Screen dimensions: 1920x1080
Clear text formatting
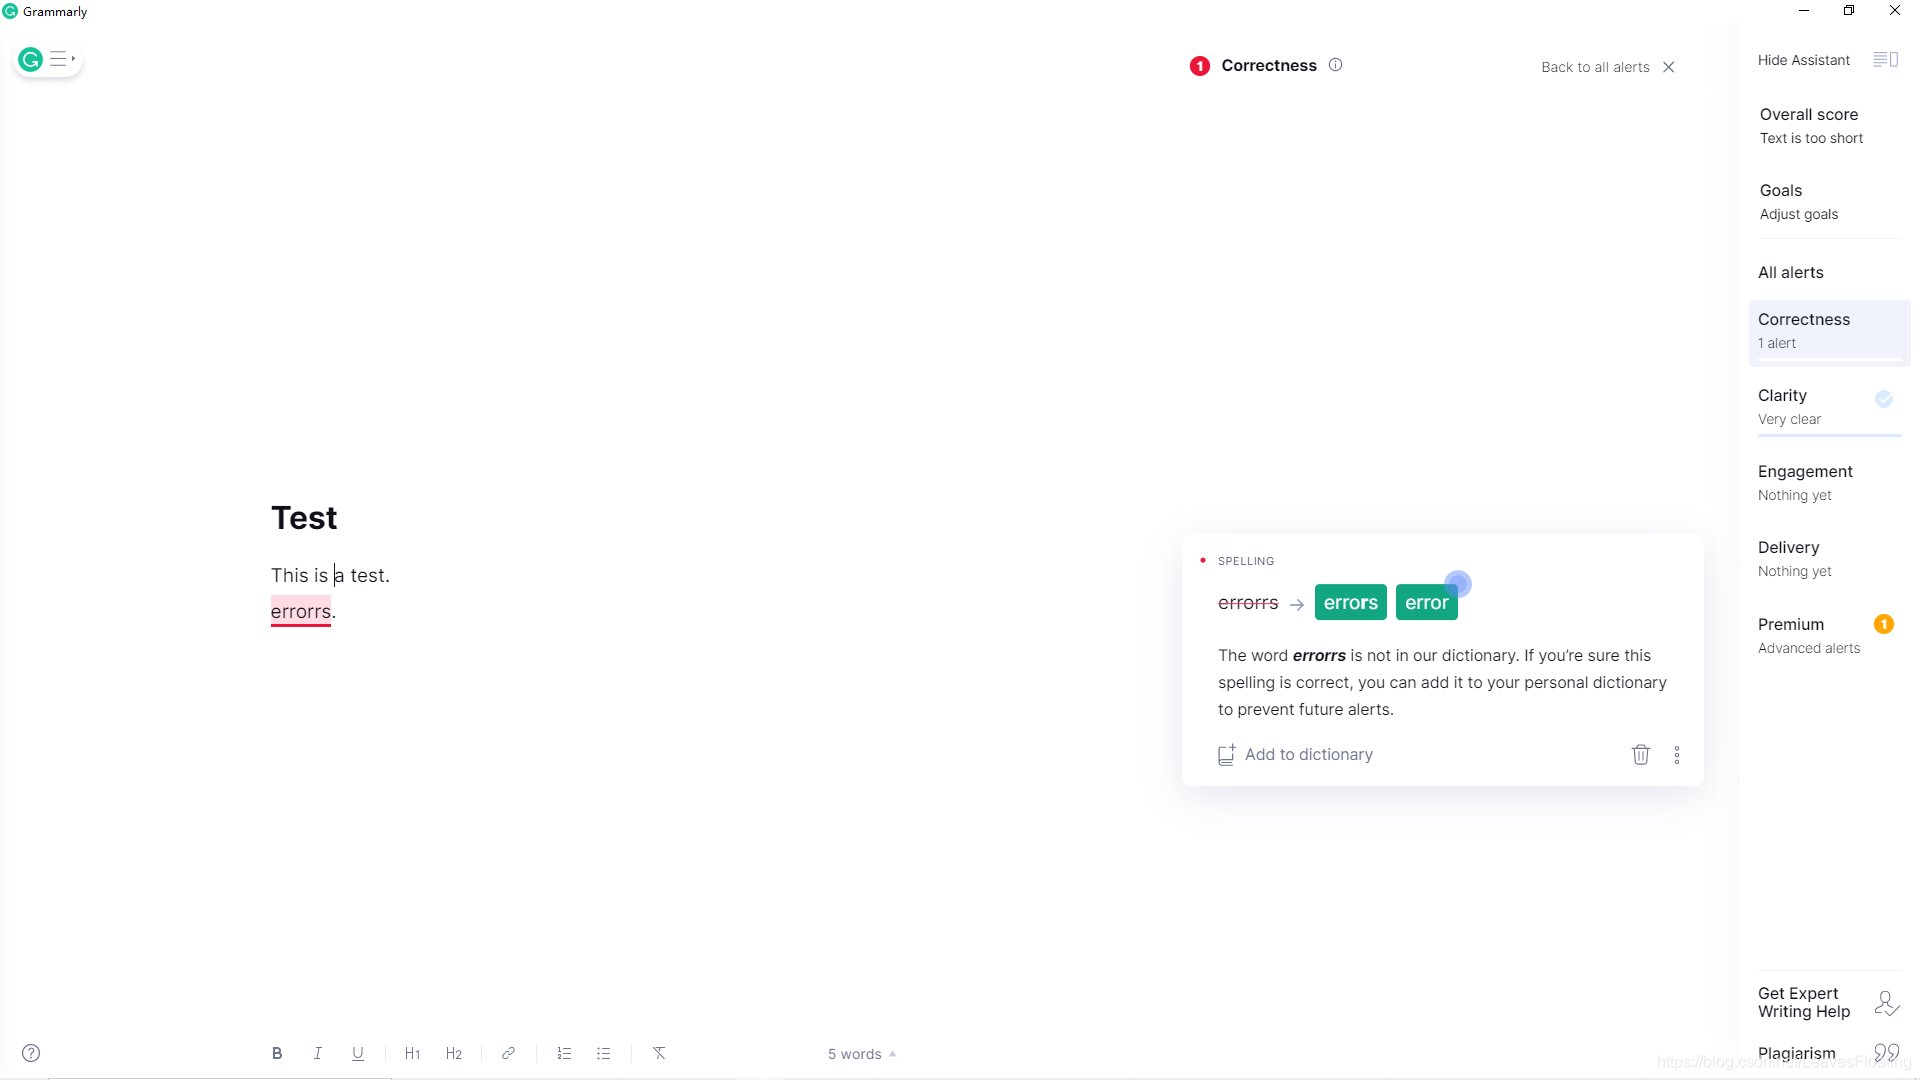[x=659, y=1053]
